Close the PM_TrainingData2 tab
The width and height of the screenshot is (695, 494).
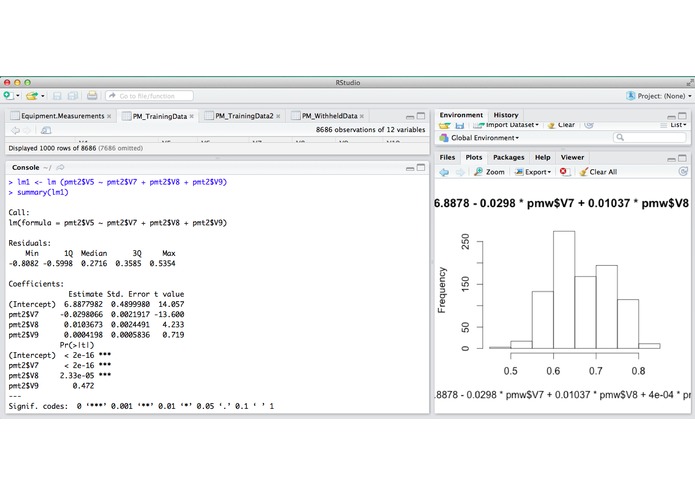[278, 116]
